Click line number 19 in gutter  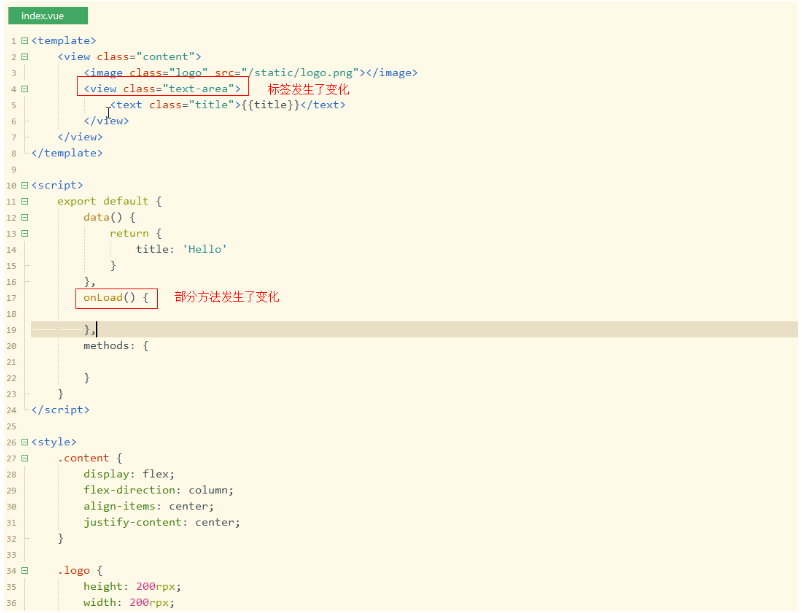11,330
